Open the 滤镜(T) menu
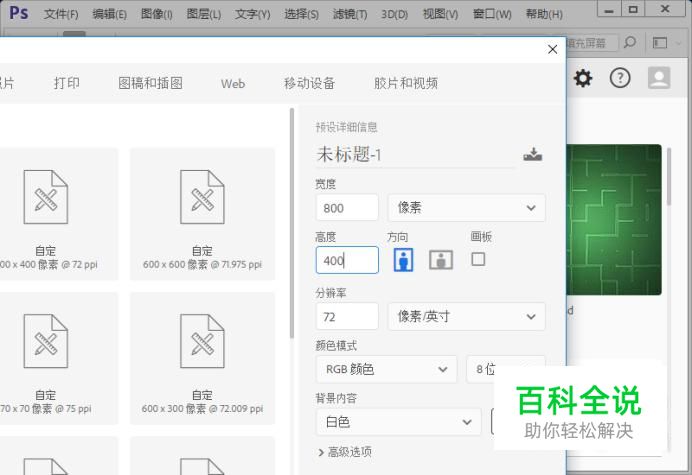 350,14
